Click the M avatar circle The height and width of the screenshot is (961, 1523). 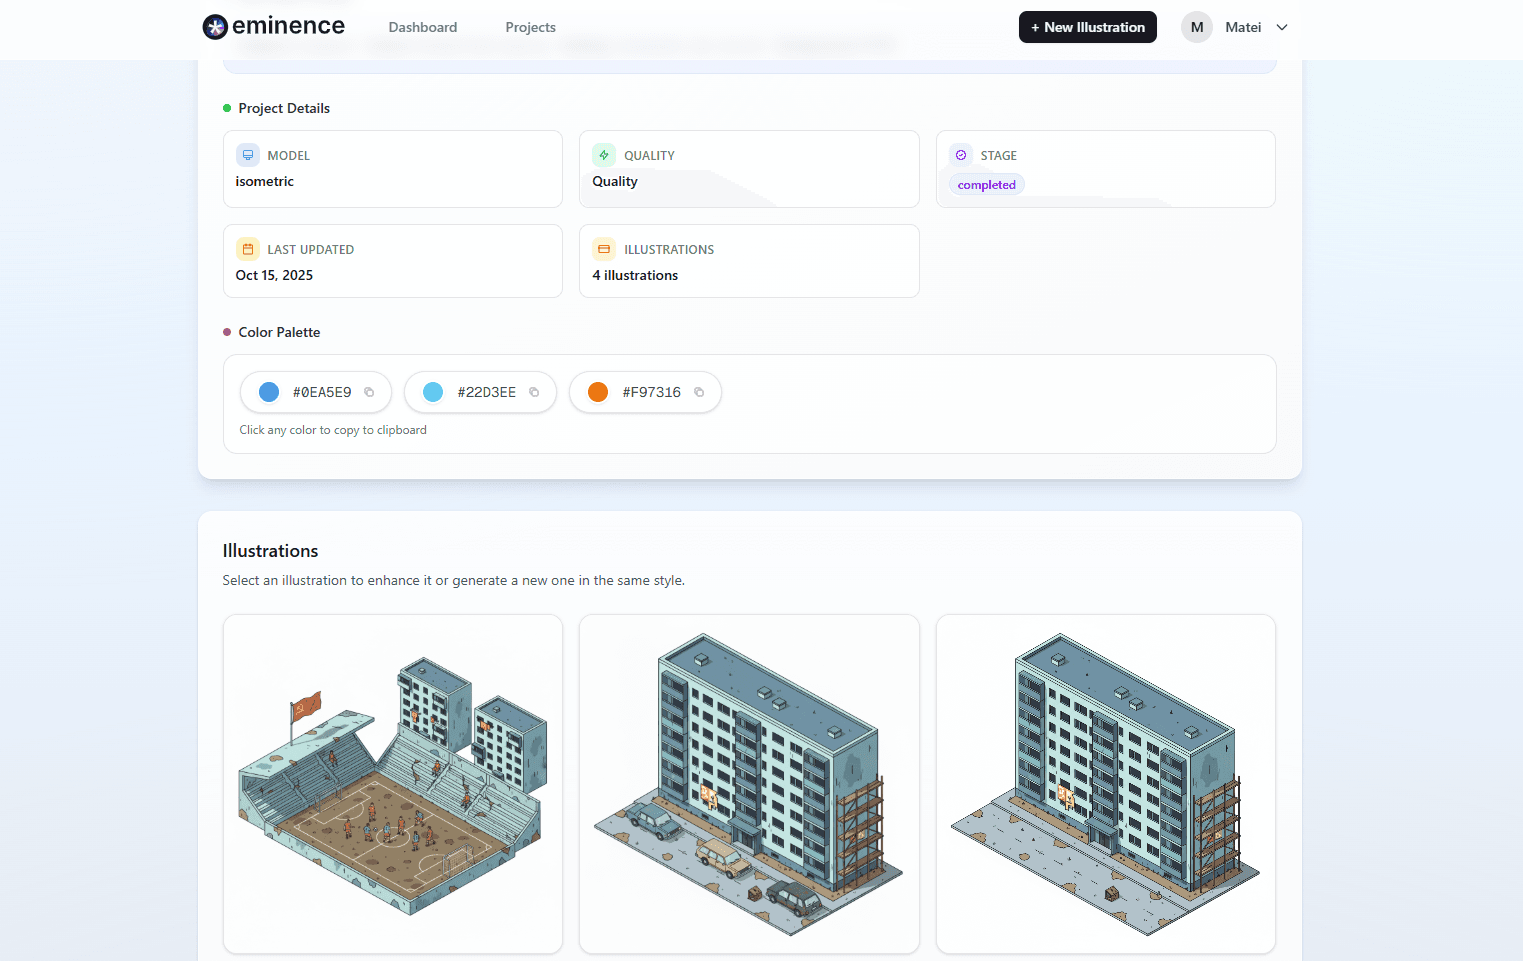click(x=1196, y=27)
